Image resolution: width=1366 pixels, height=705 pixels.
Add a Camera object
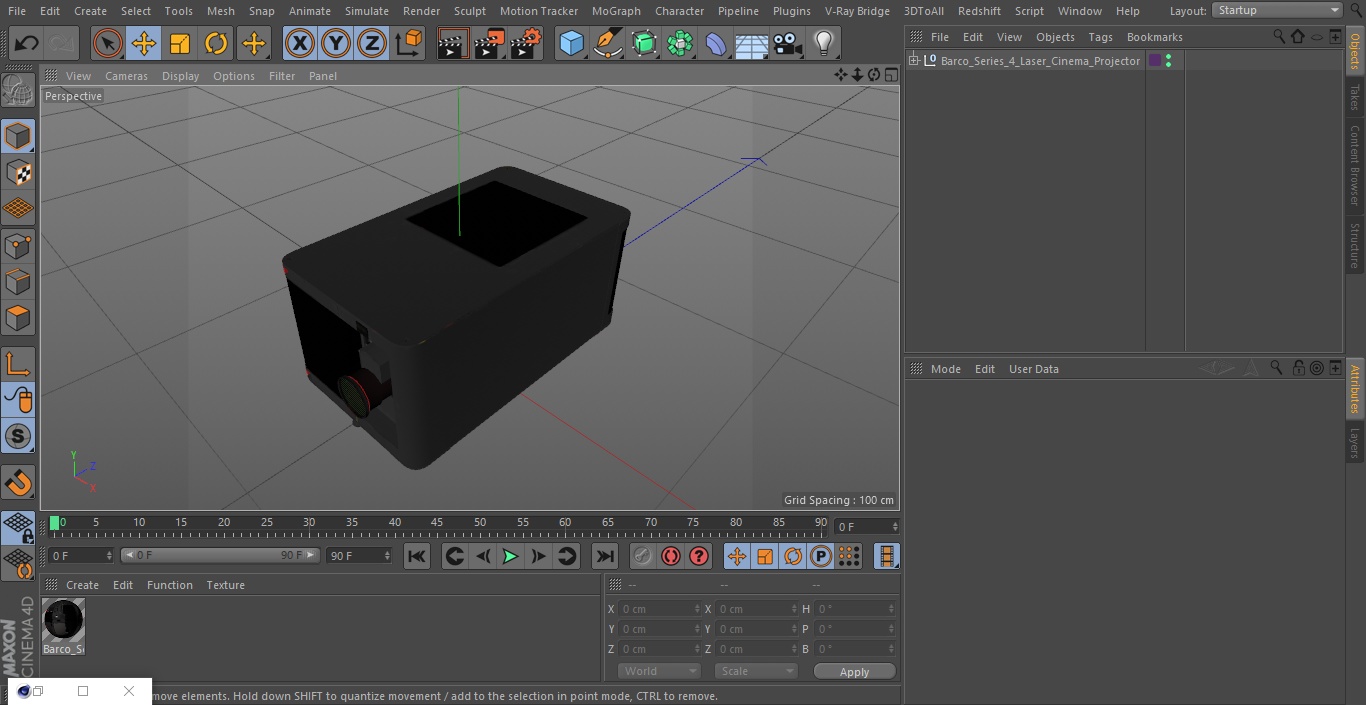coord(788,43)
